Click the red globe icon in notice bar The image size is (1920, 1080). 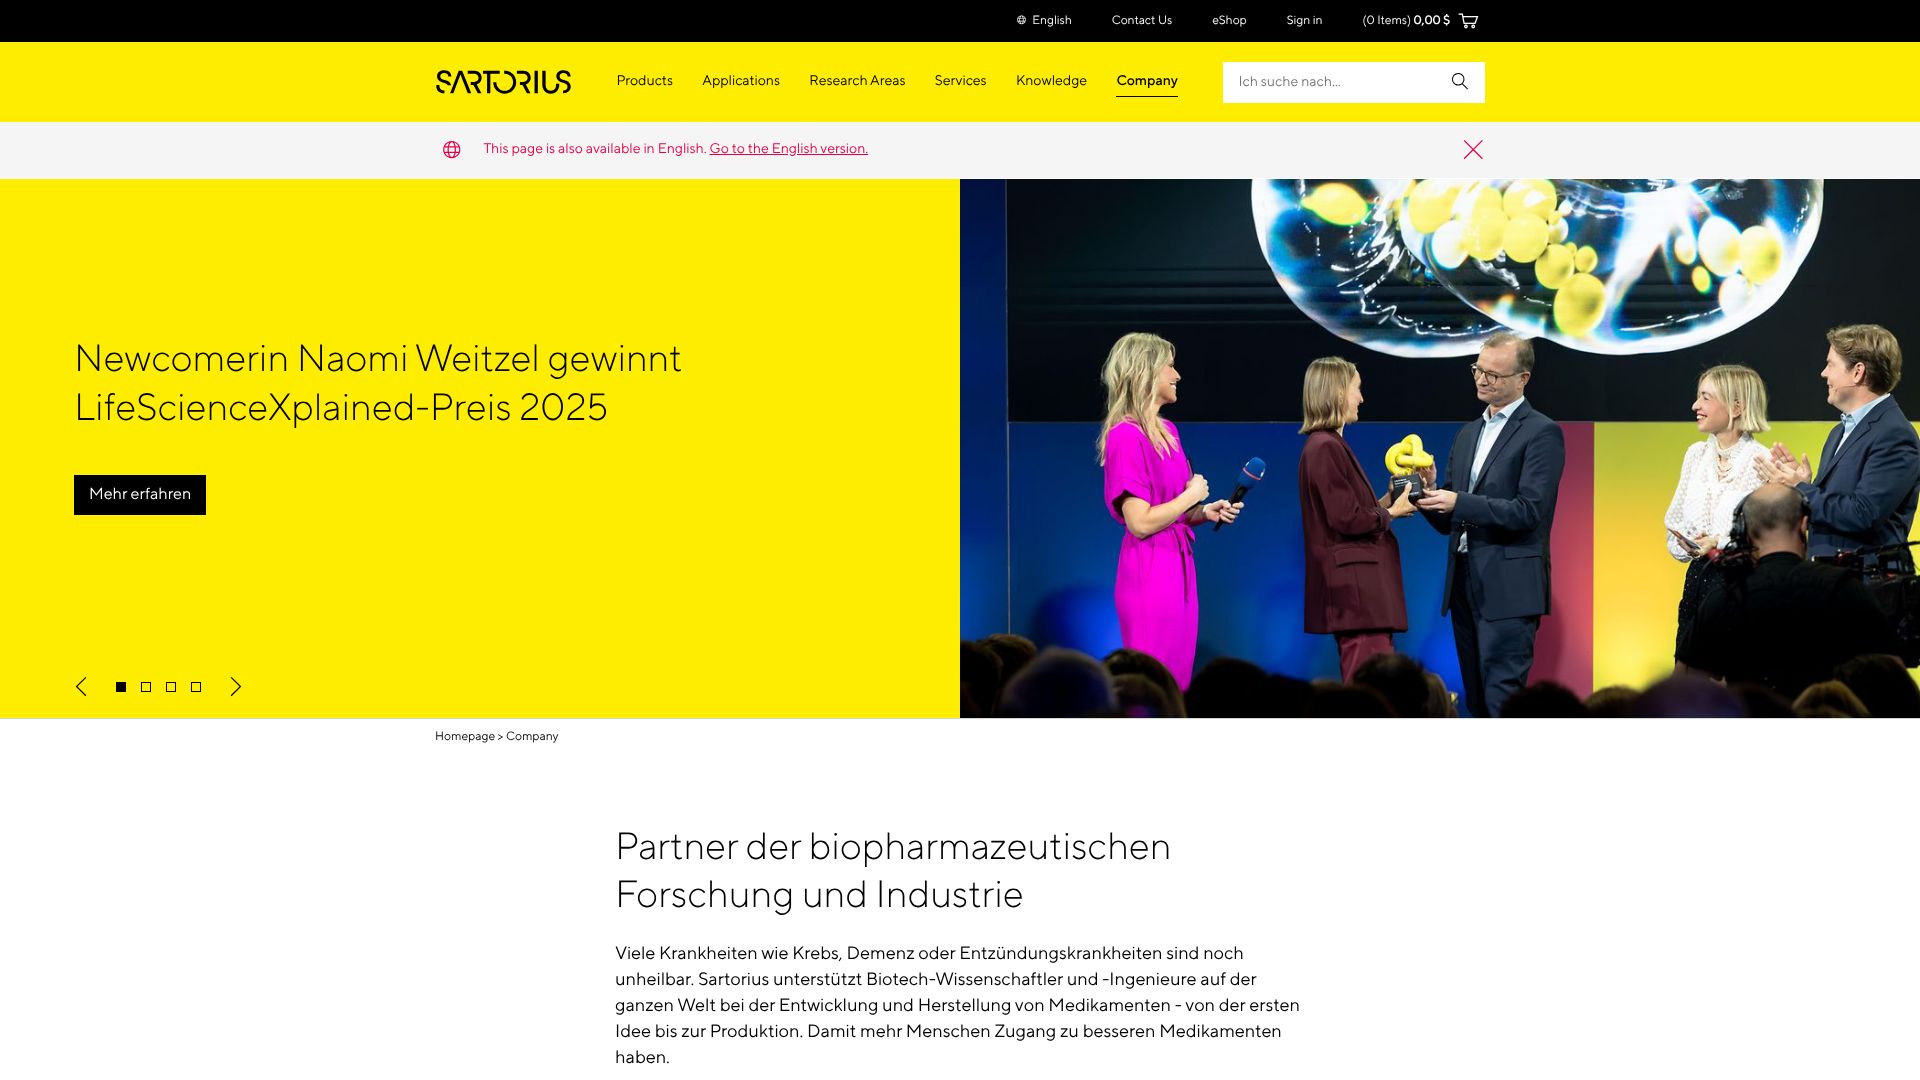(452, 150)
